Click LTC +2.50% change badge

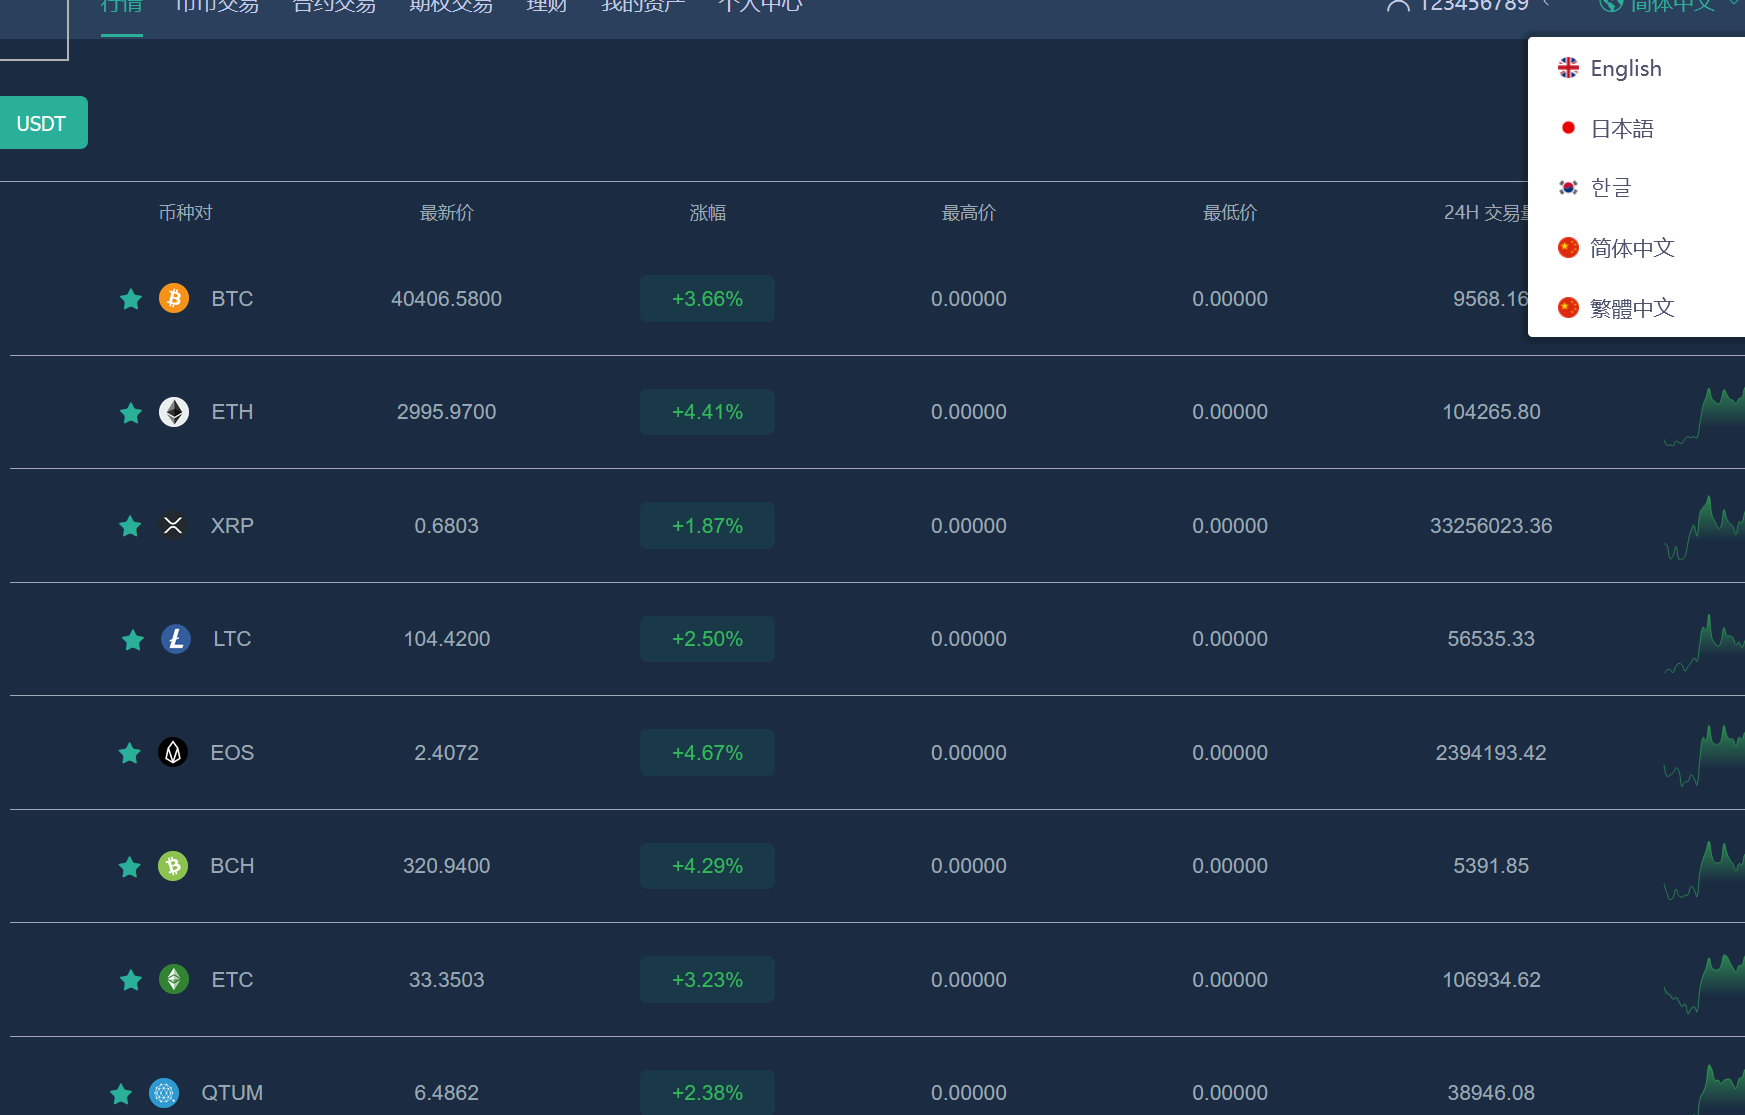(x=707, y=639)
